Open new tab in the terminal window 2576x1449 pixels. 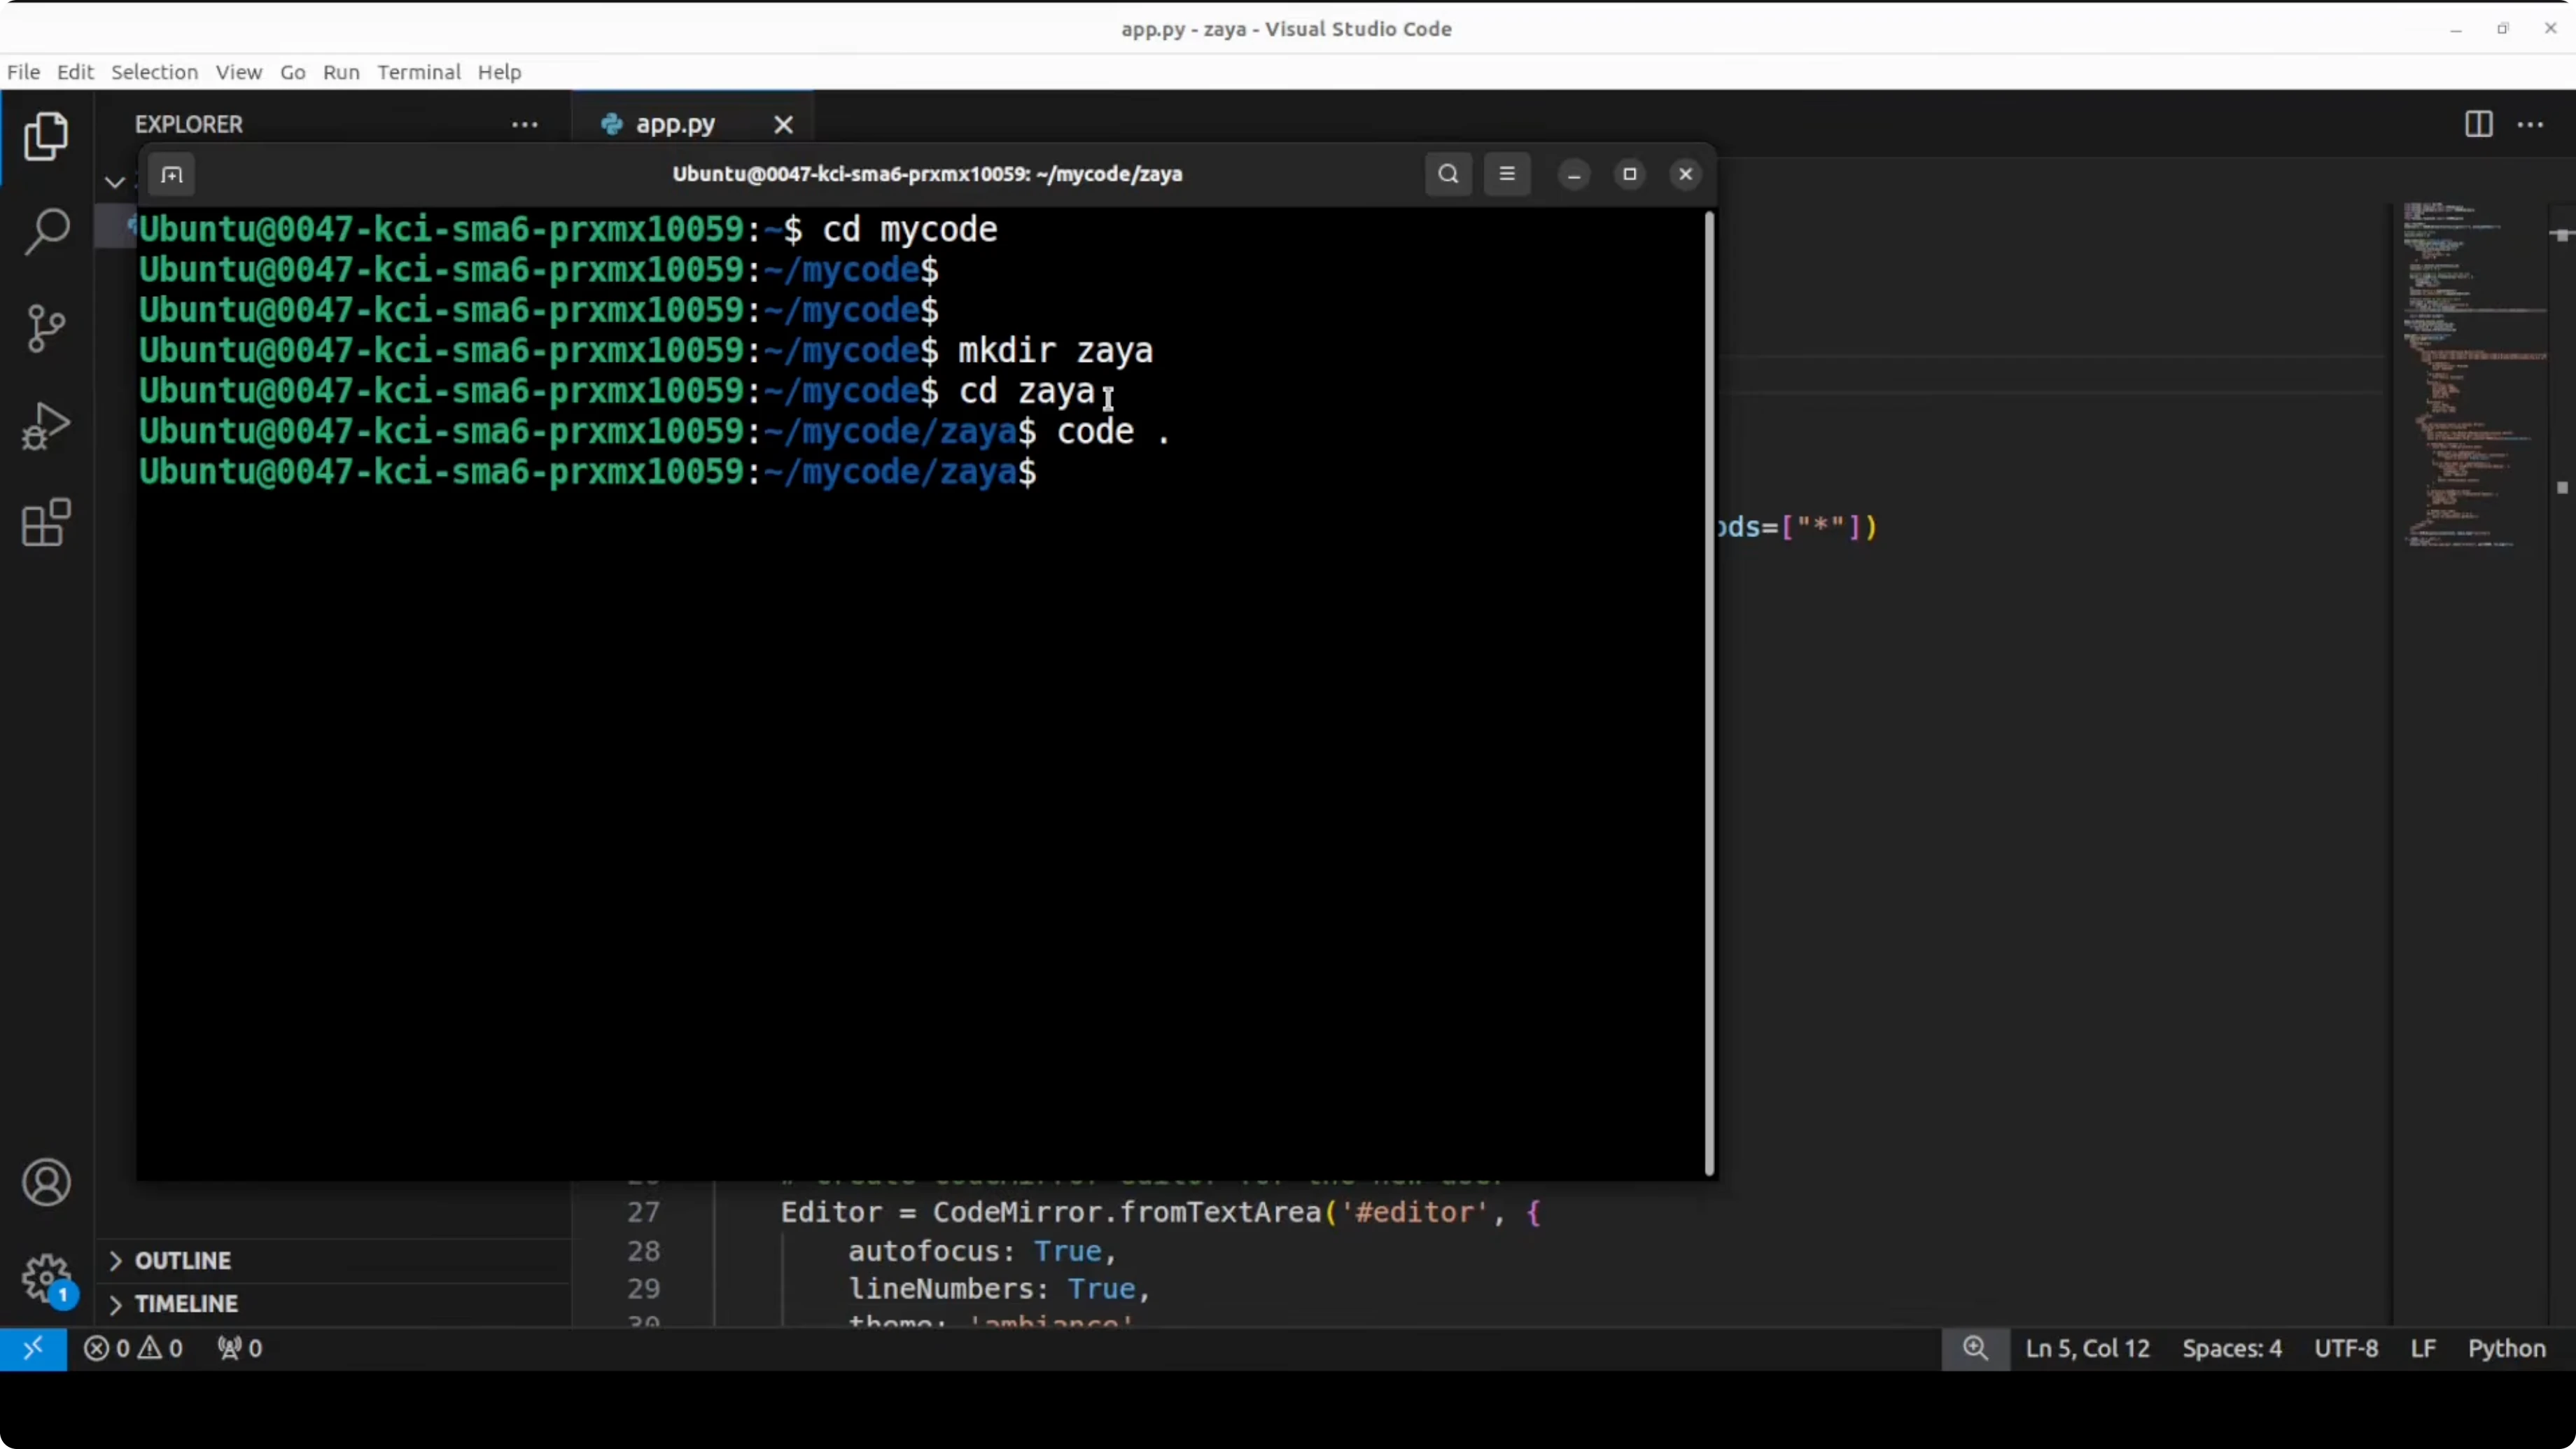click(x=172, y=175)
